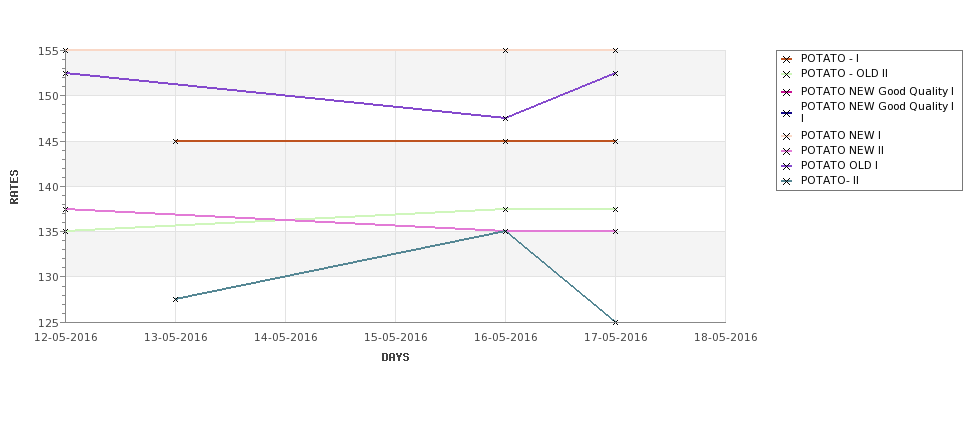Screen dimensions: 975x429
Task: Select the POTATO- II legend label
Action: point(829,181)
